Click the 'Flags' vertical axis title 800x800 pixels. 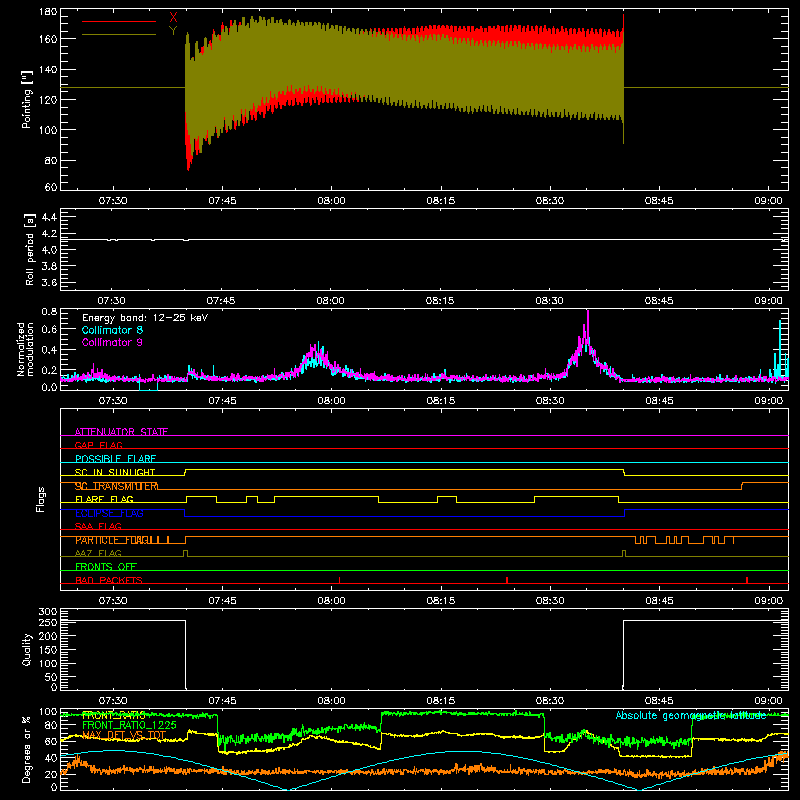[41, 499]
